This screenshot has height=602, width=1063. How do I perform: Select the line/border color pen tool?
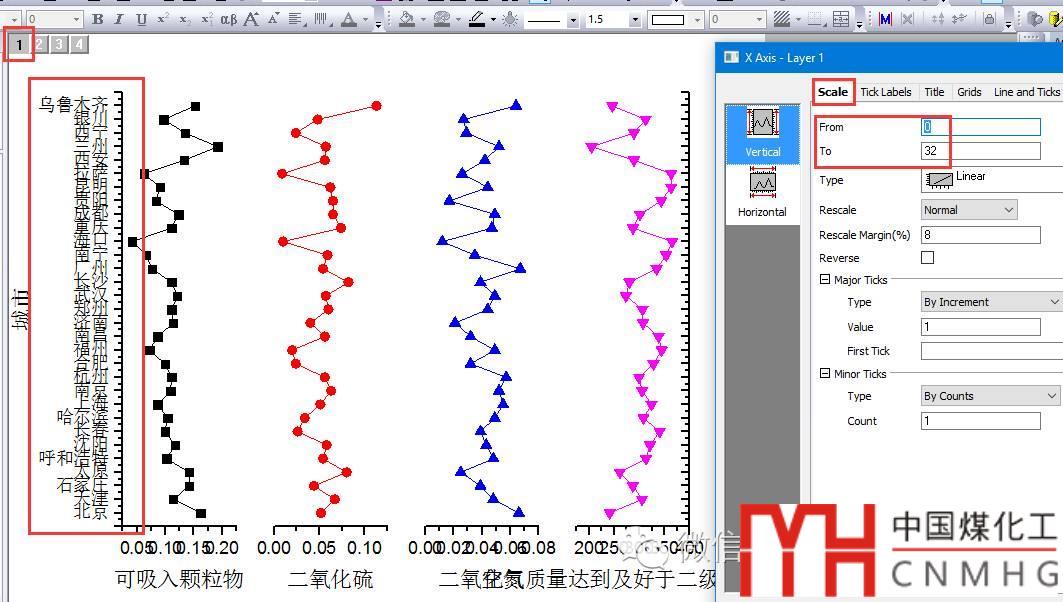coord(477,19)
